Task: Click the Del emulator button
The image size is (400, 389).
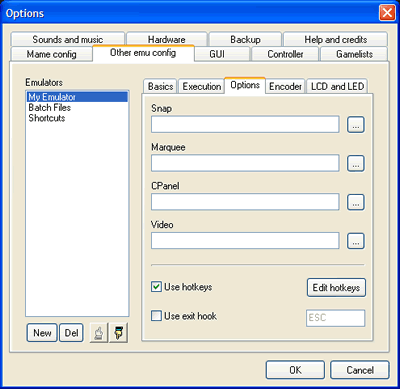Action: tap(71, 333)
